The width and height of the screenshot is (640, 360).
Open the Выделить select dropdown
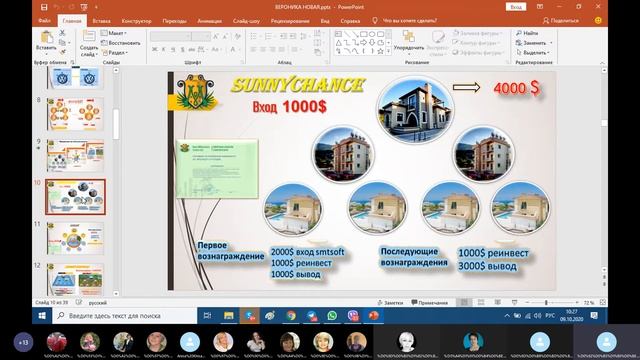point(533,52)
